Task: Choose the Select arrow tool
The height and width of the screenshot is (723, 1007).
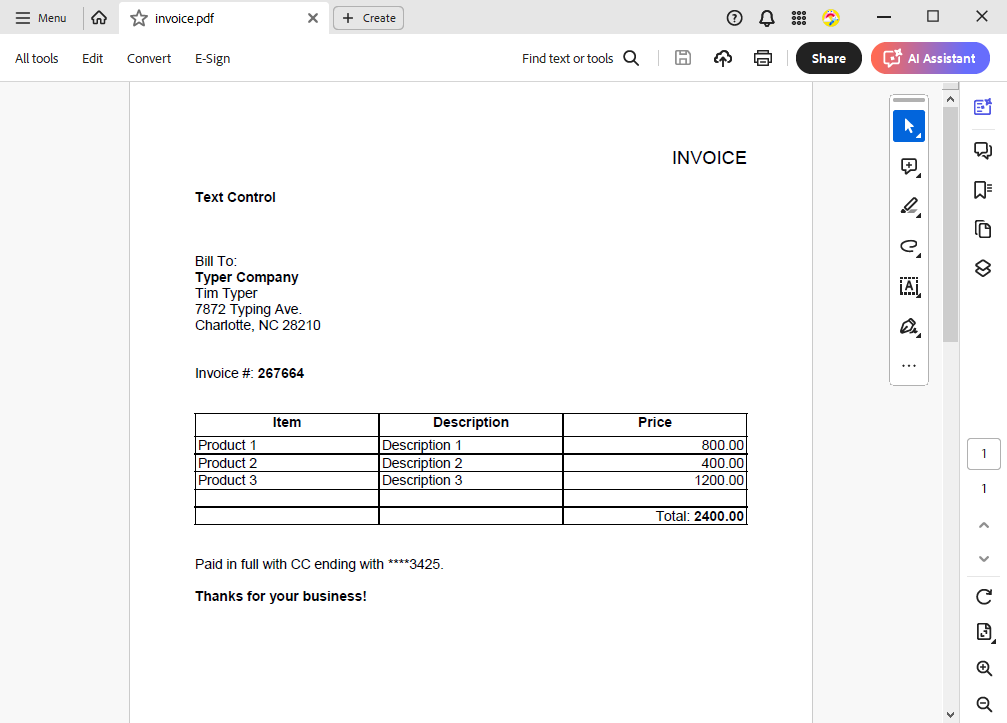Action: coord(909,126)
